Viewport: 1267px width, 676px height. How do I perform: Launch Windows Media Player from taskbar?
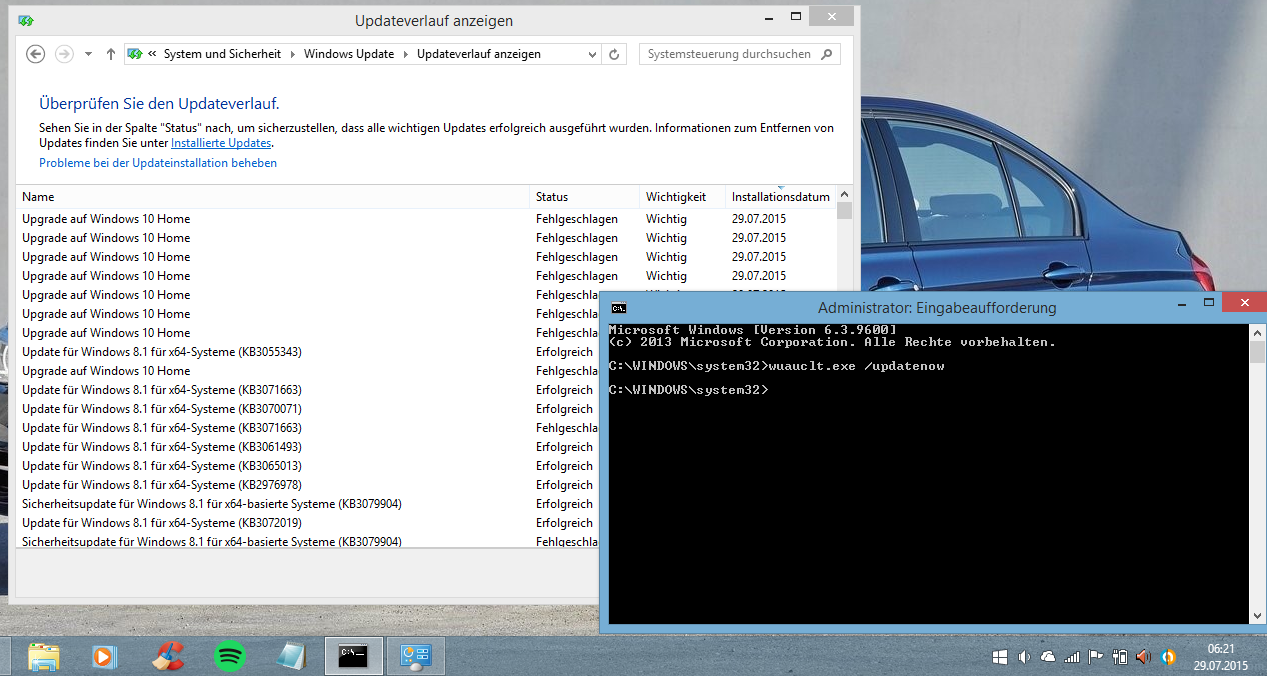(104, 656)
